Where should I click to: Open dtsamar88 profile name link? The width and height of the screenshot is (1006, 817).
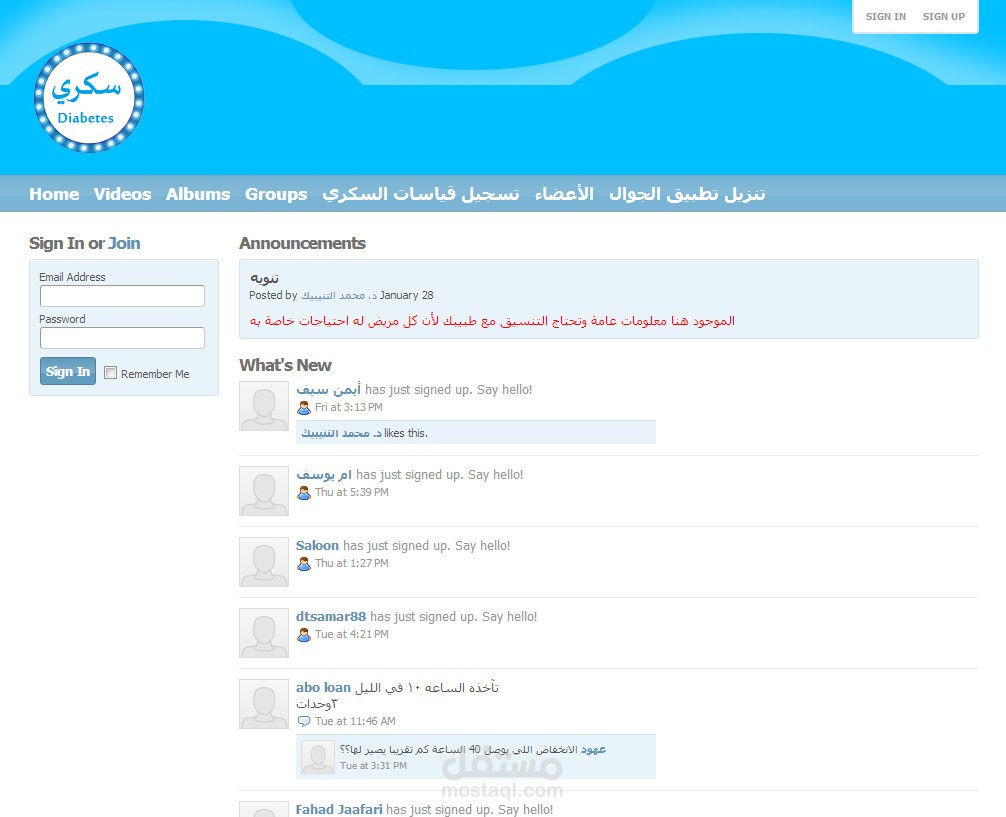(x=331, y=617)
